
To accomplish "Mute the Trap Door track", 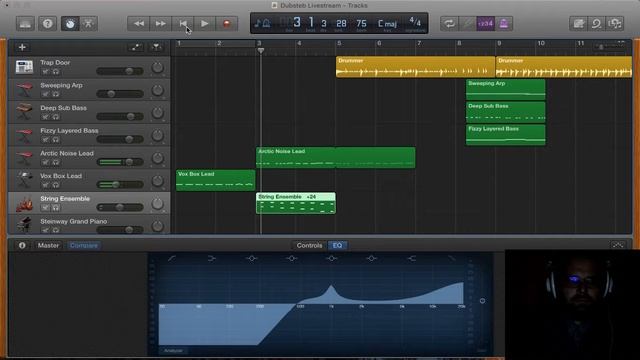I will (x=45, y=71).
